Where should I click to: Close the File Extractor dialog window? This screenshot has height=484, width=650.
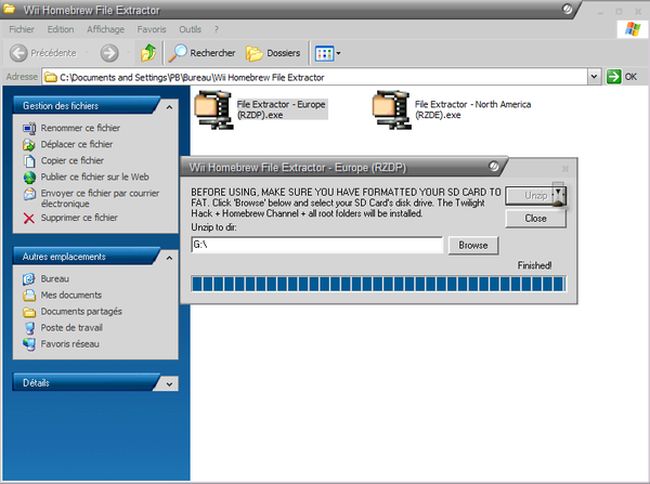(x=565, y=169)
